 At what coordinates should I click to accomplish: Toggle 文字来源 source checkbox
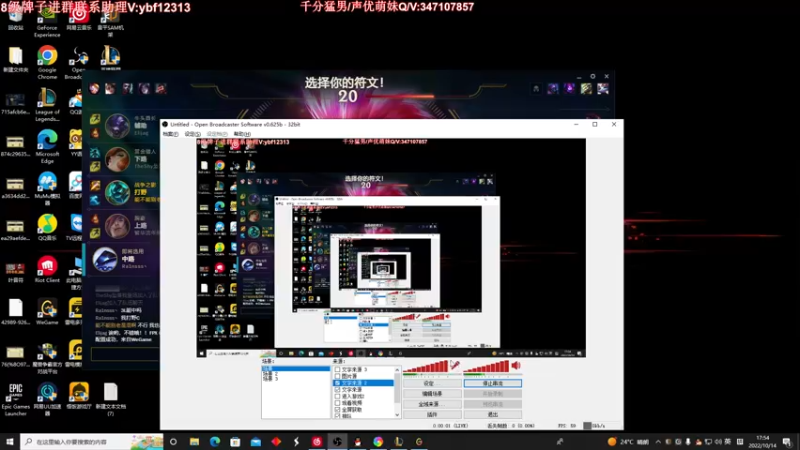tap(337, 389)
